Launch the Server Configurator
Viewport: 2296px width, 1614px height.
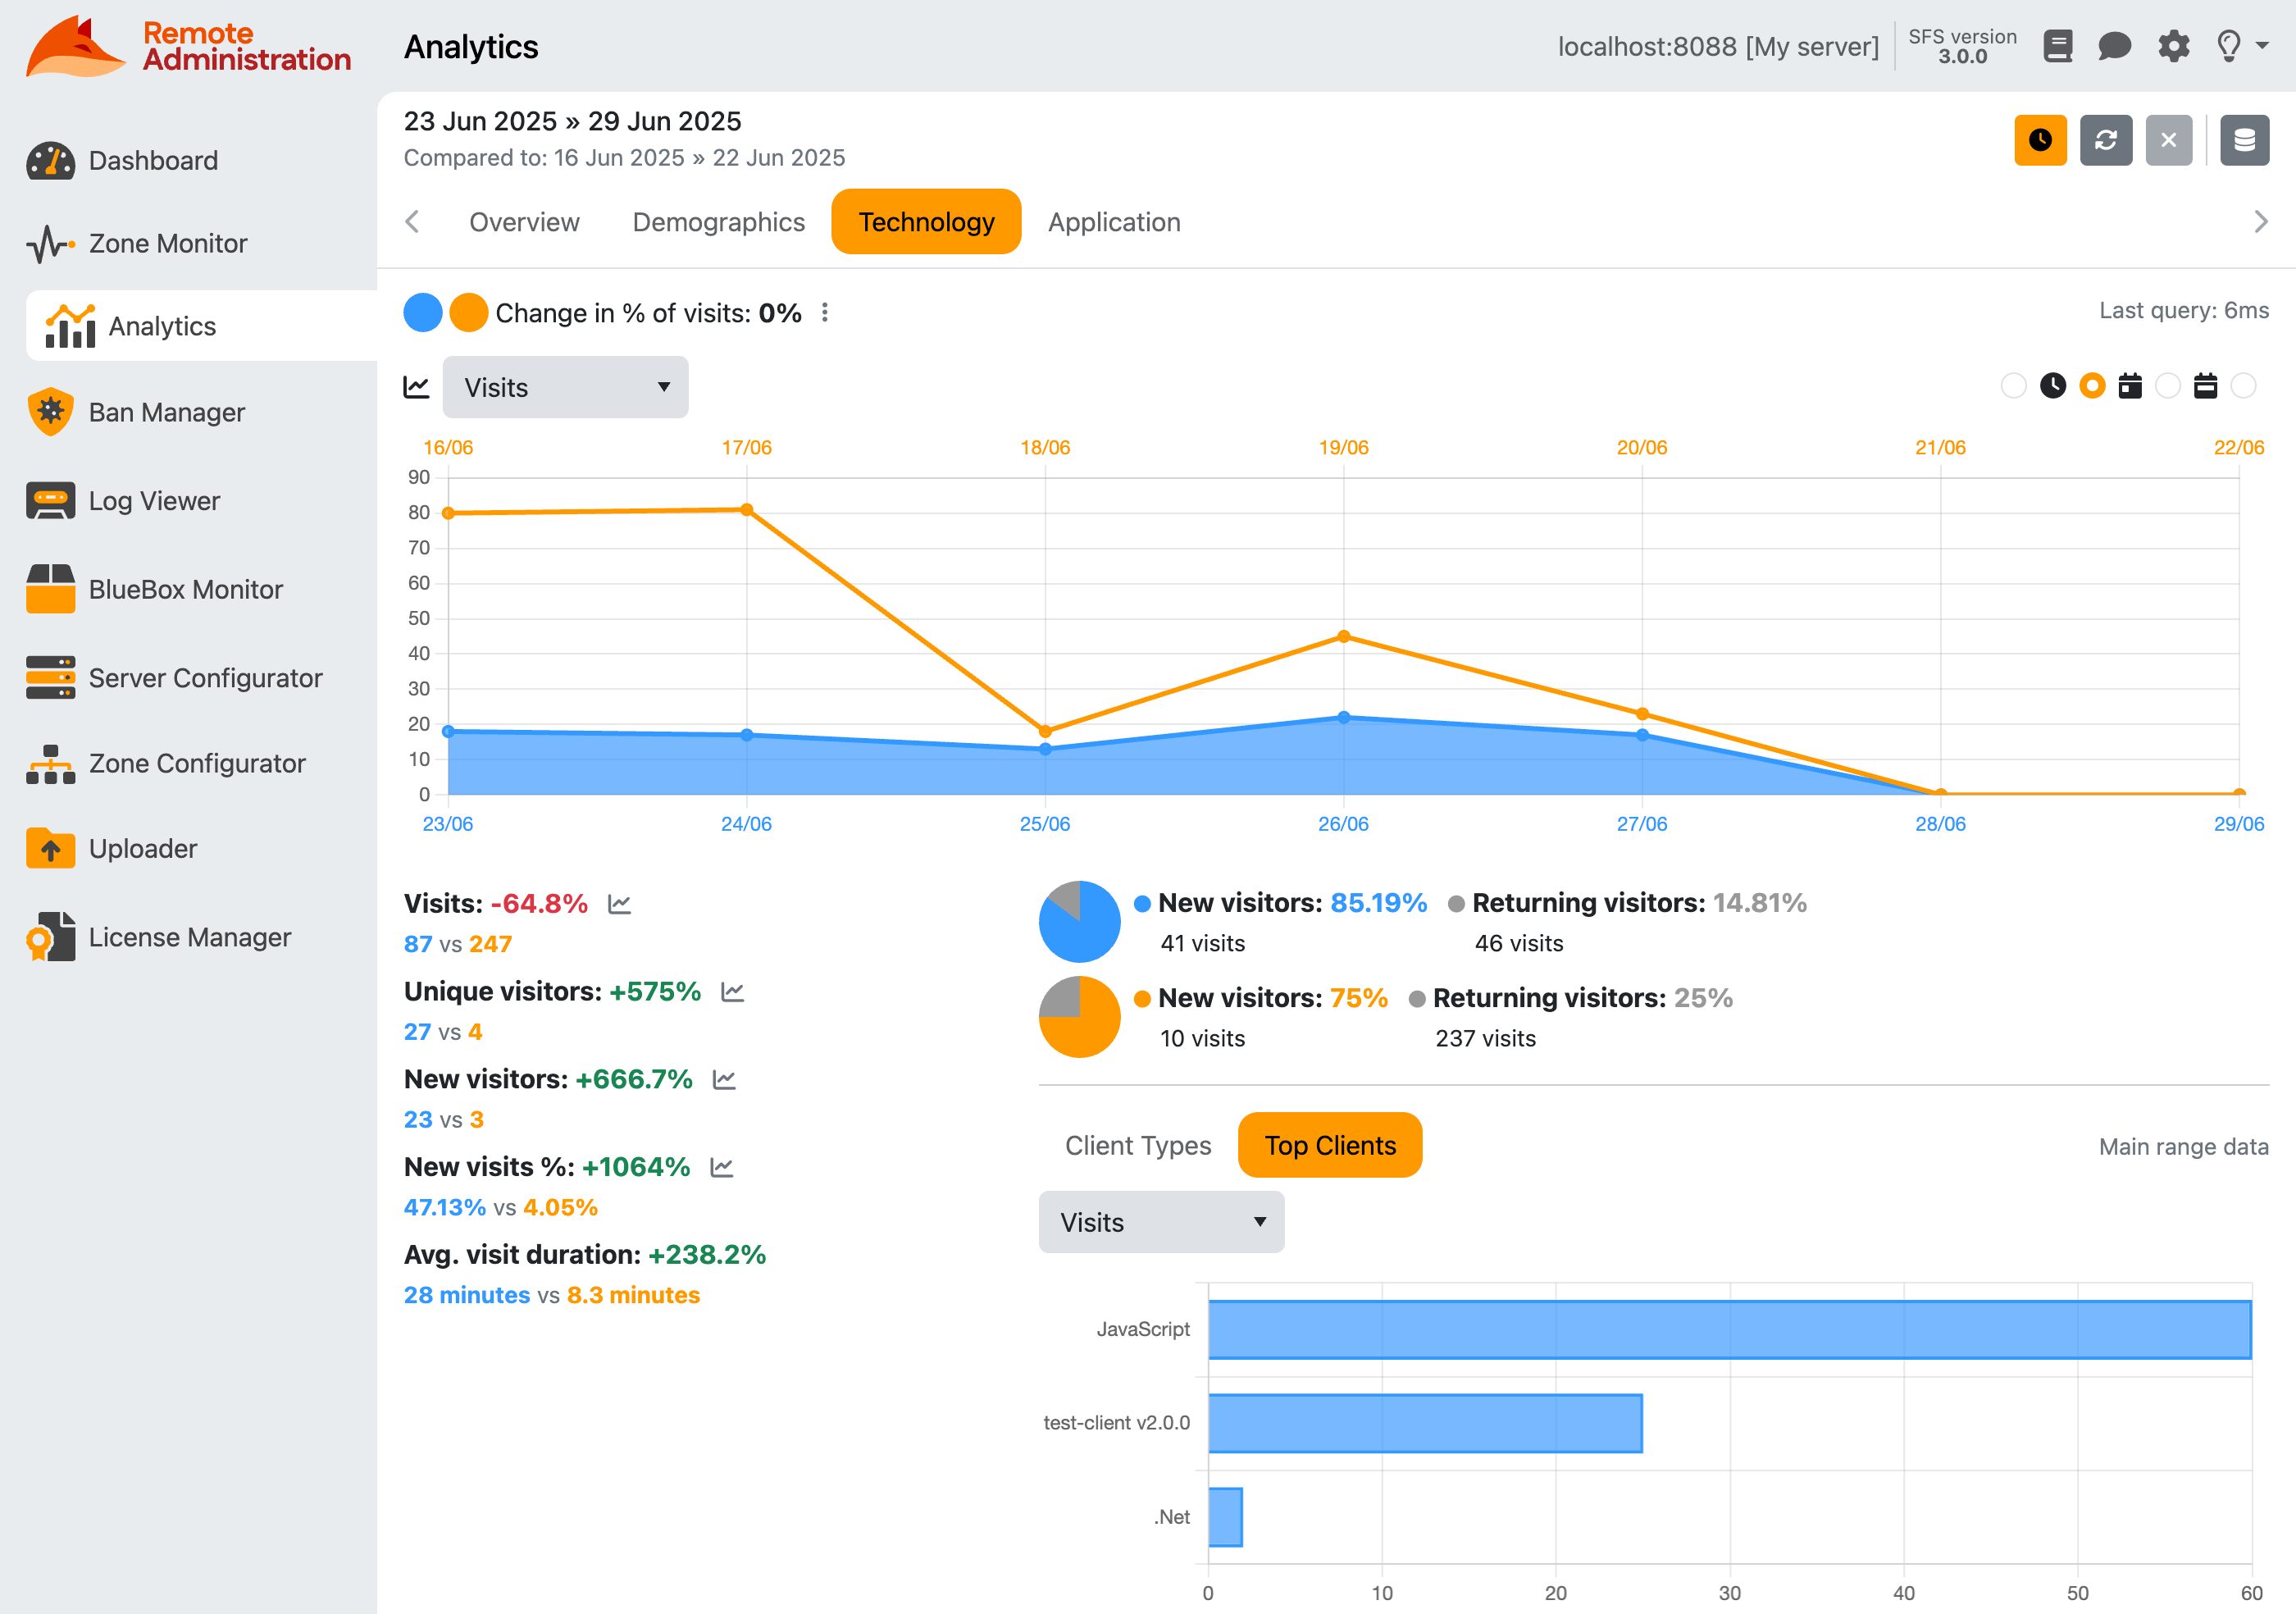(x=206, y=678)
